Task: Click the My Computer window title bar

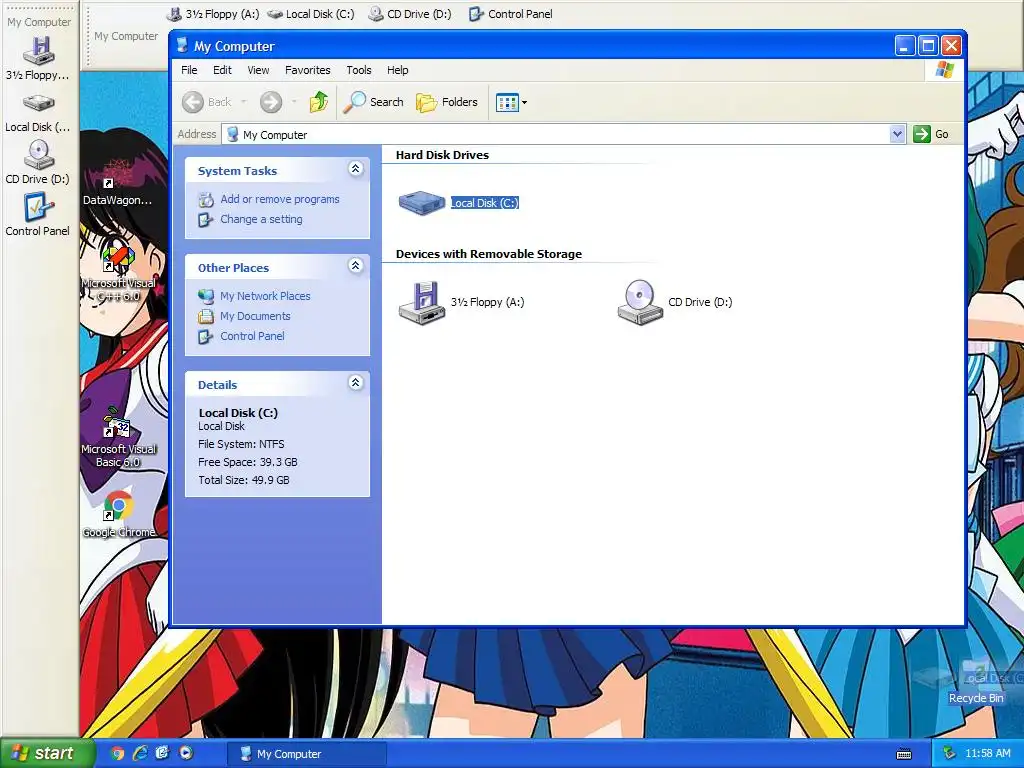Action: pos(532,46)
